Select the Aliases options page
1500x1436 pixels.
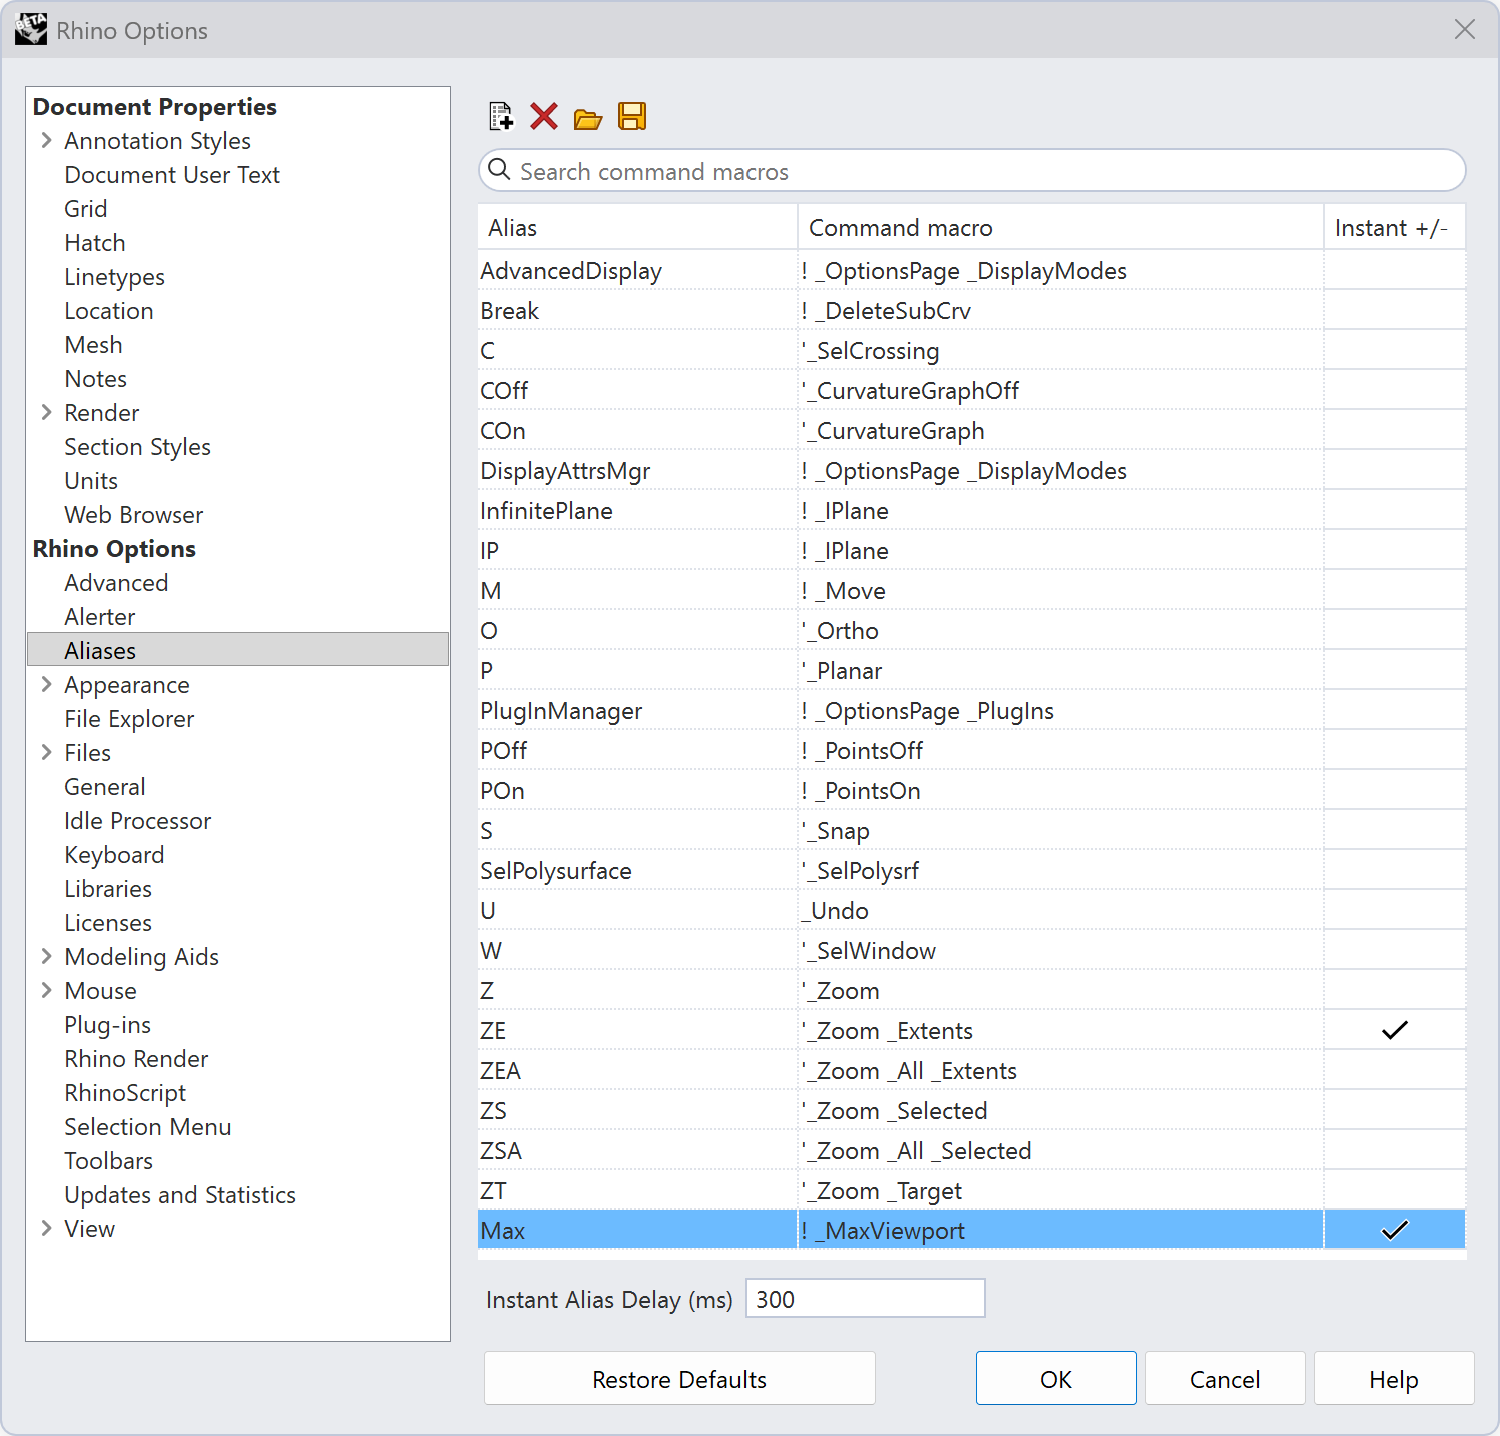tap(238, 650)
